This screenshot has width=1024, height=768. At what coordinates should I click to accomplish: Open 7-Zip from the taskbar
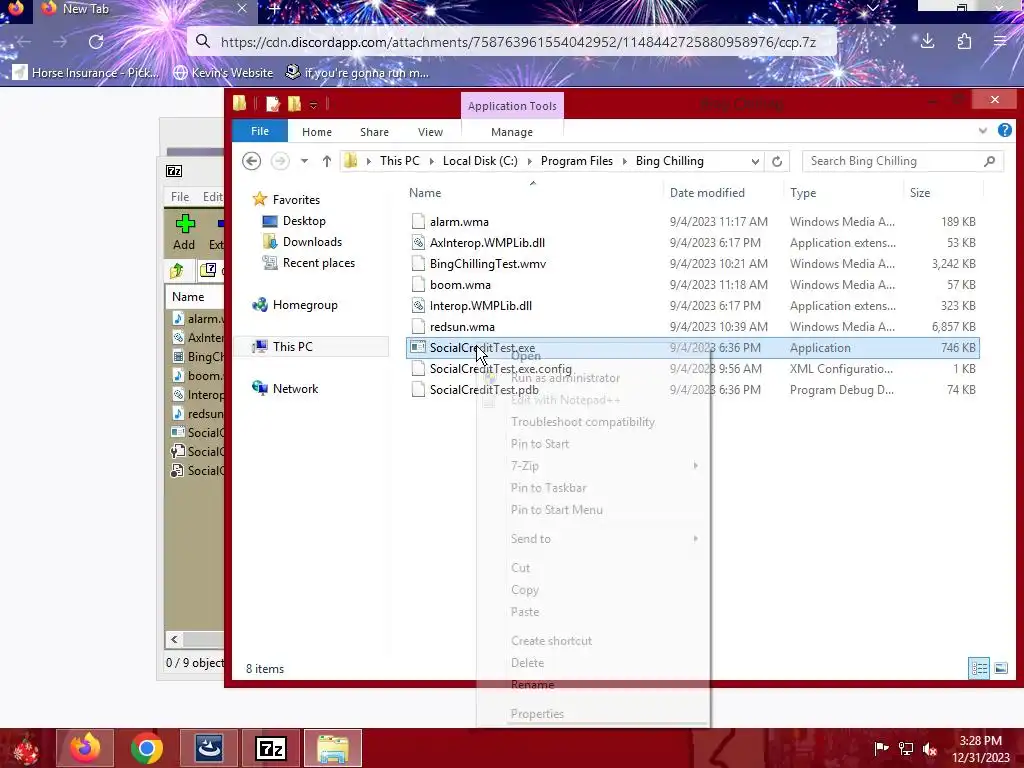click(271, 748)
